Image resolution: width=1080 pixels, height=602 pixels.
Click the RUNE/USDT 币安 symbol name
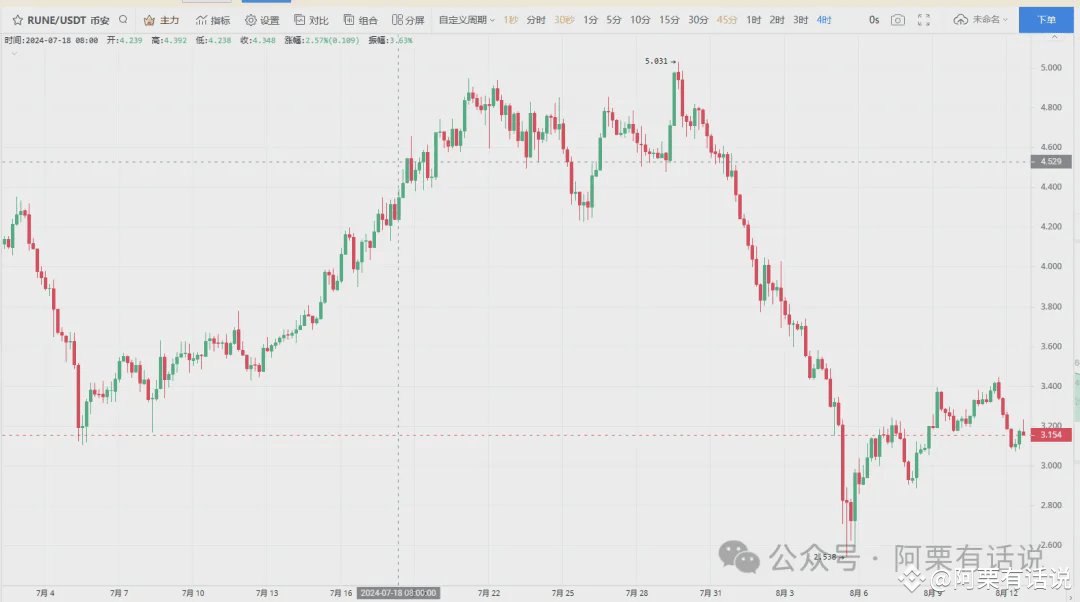68,20
